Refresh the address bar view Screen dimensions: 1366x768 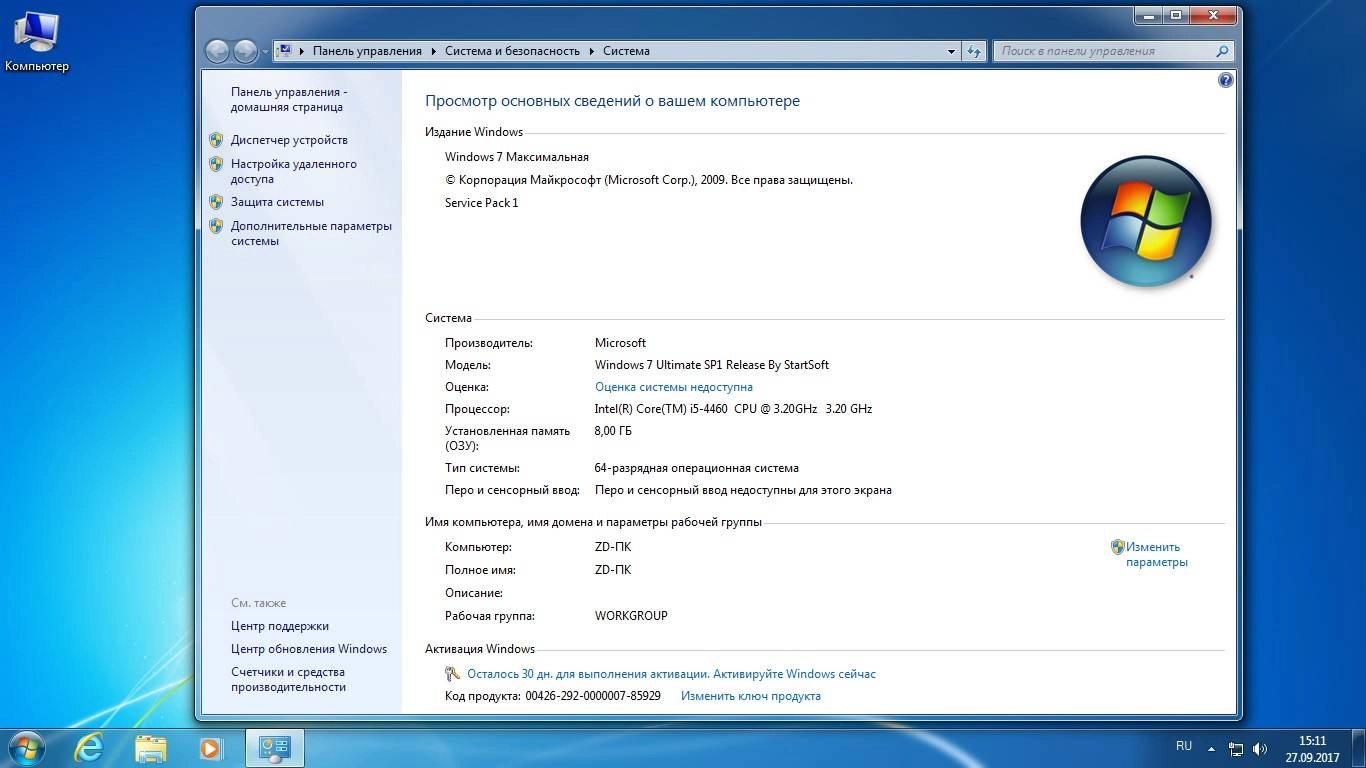point(975,51)
